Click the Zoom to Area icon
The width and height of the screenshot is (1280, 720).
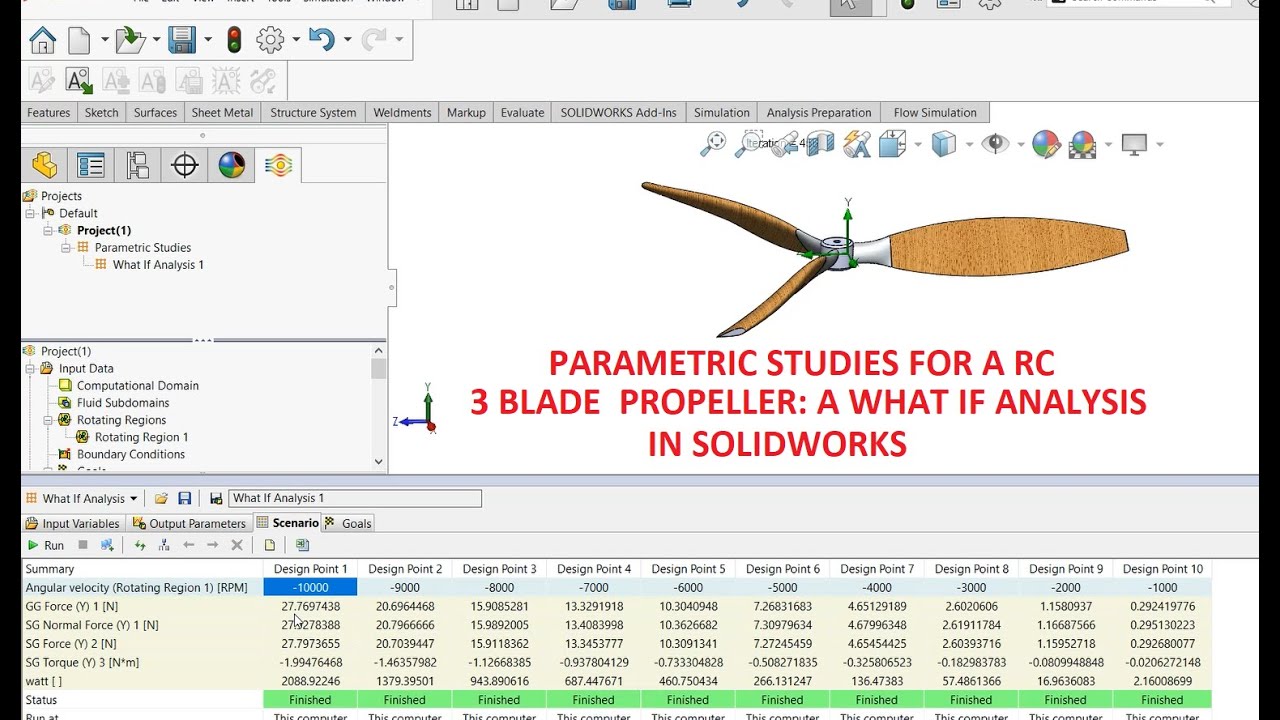(748, 144)
